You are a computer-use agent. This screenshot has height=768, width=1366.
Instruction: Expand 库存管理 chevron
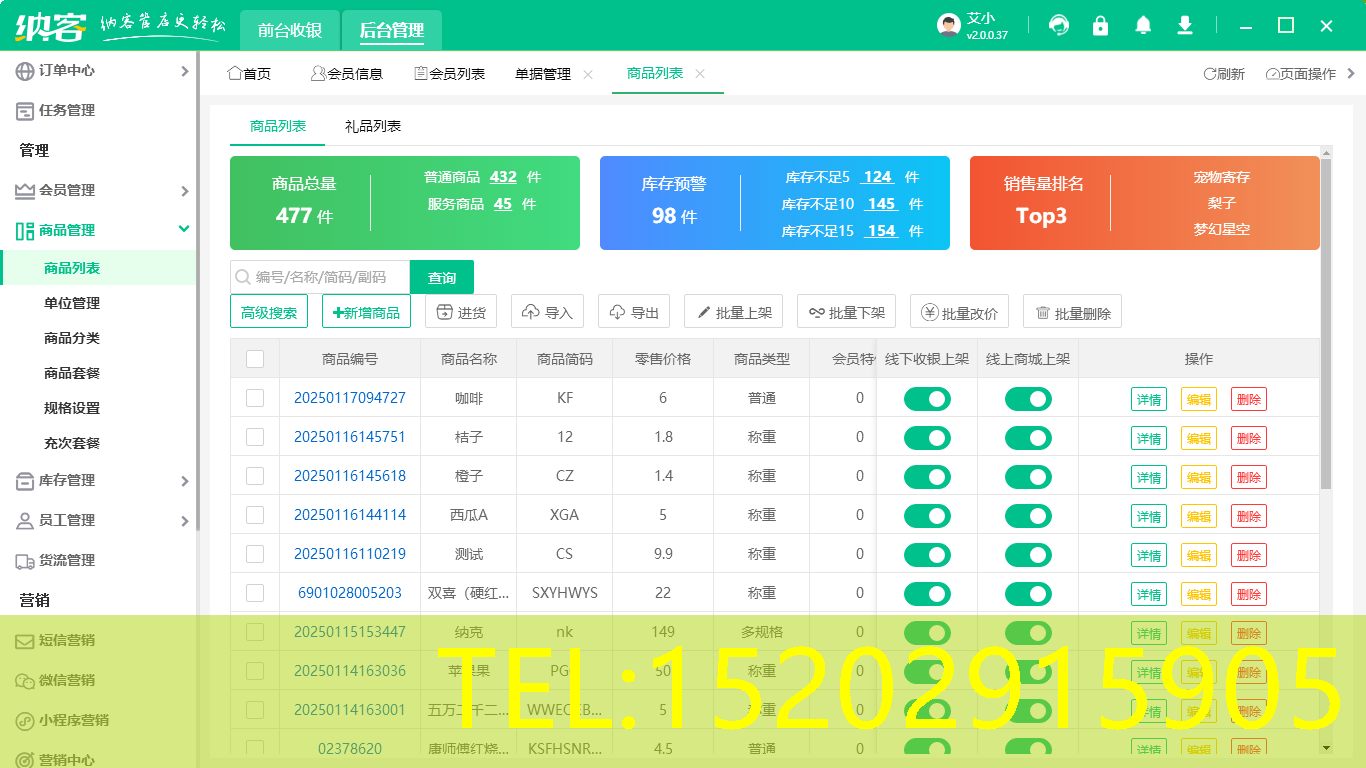(x=184, y=481)
